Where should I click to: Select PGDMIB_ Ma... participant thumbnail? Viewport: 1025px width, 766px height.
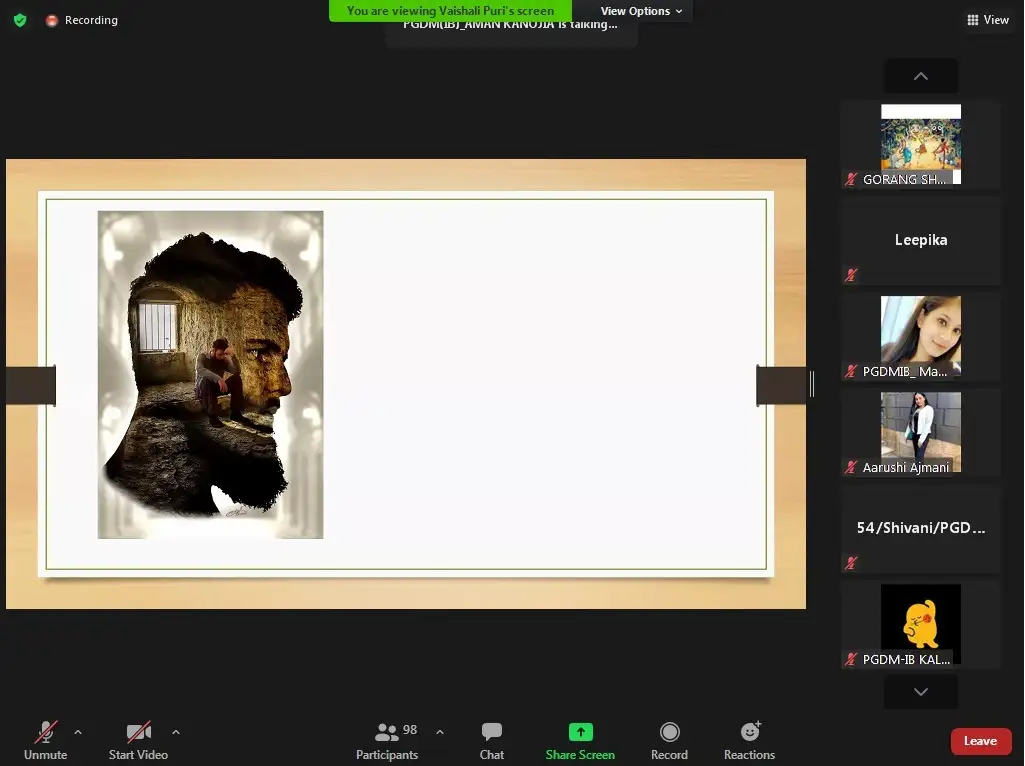click(x=920, y=337)
